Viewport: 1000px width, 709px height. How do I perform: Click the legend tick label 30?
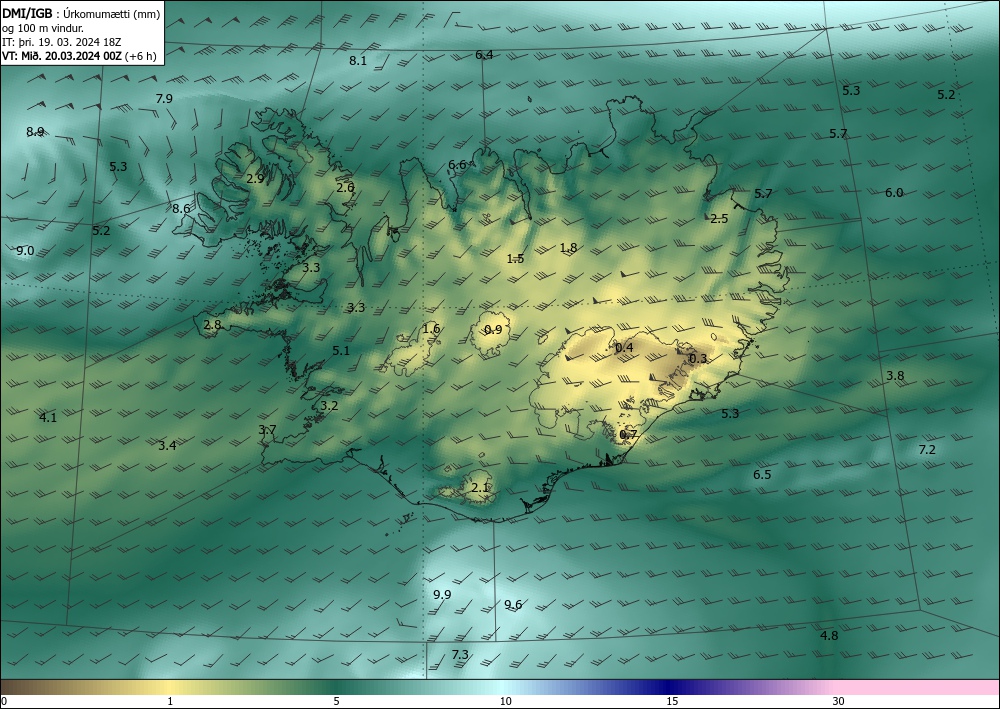[x=839, y=702]
